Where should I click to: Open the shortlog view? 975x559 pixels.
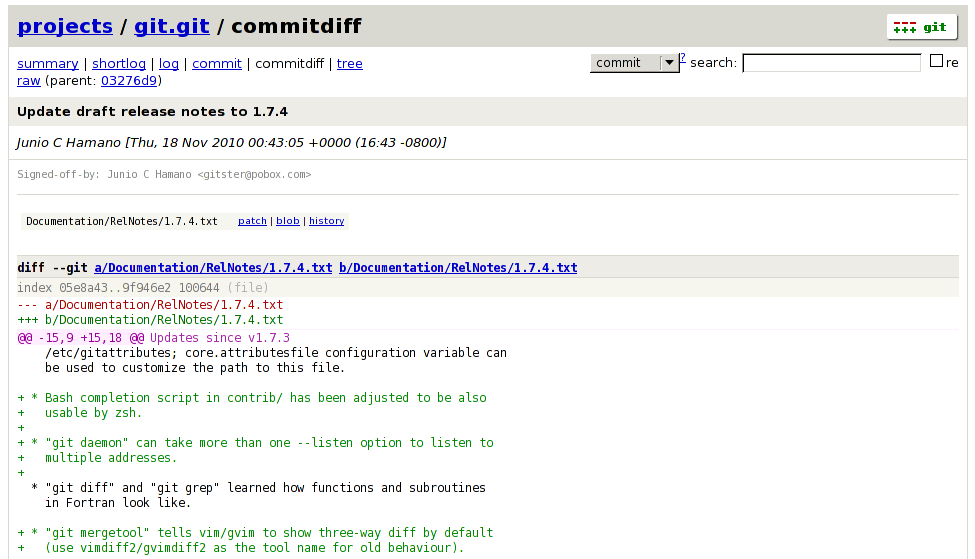point(119,63)
